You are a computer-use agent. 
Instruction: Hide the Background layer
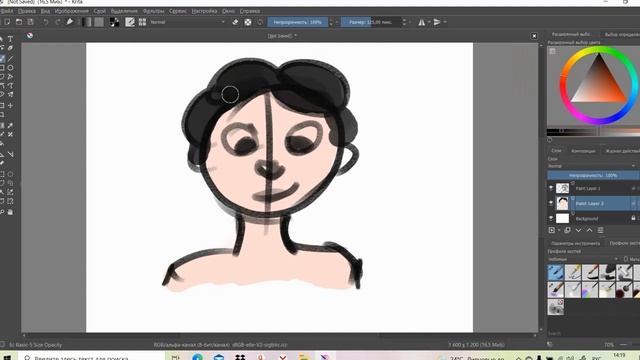pos(551,218)
